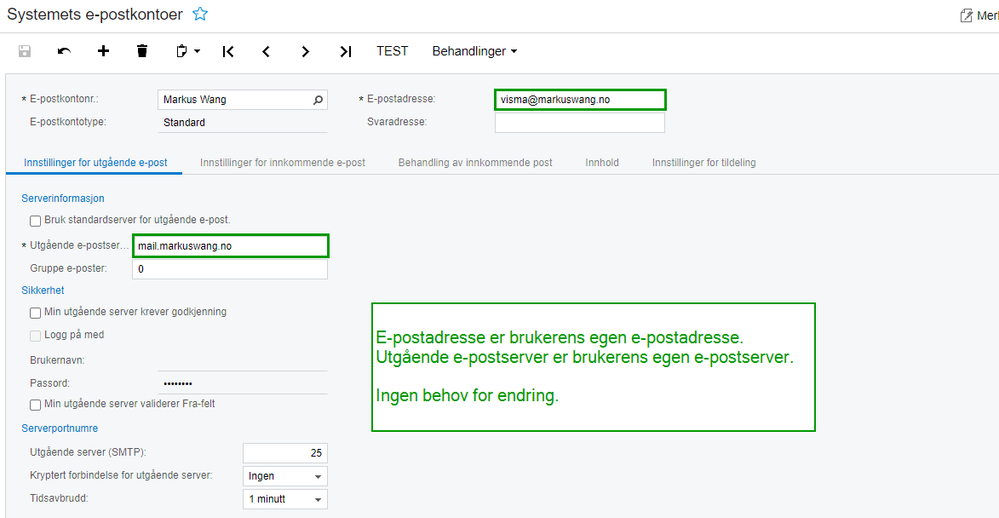The height and width of the screenshot is (518, 999).
Task: Go to previous record
Action: pyautogui.click(x=266, y=52)
